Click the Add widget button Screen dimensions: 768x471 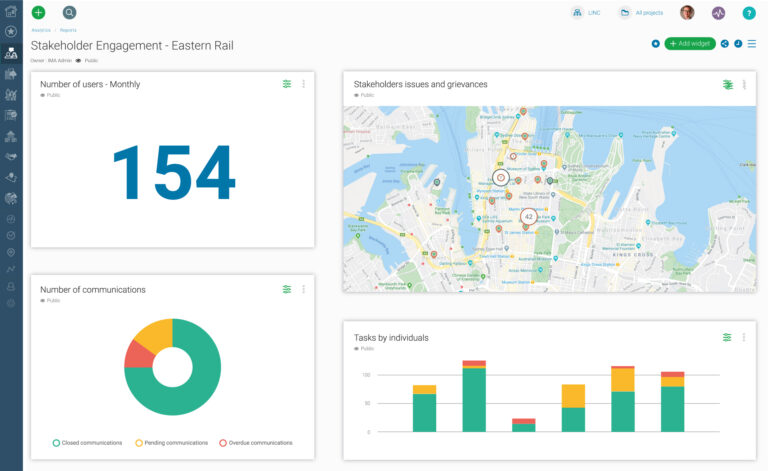(690, 44)
